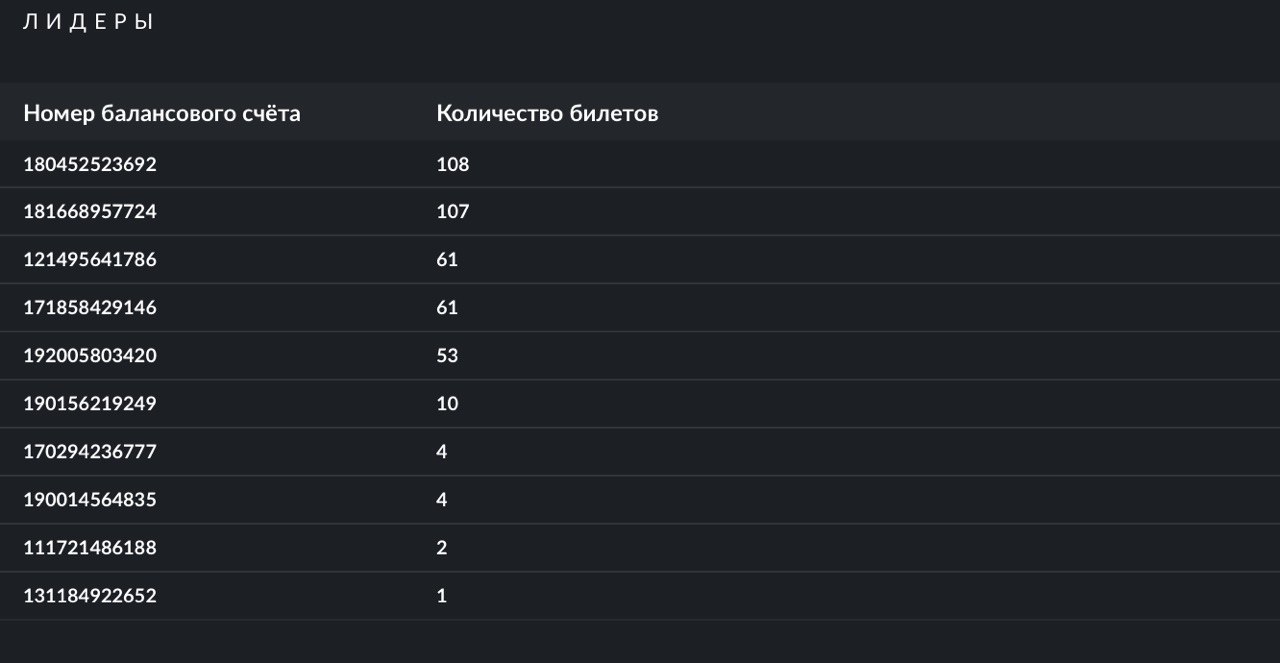
Task: Click account number 131184922652
Action: tap(90, 596)
